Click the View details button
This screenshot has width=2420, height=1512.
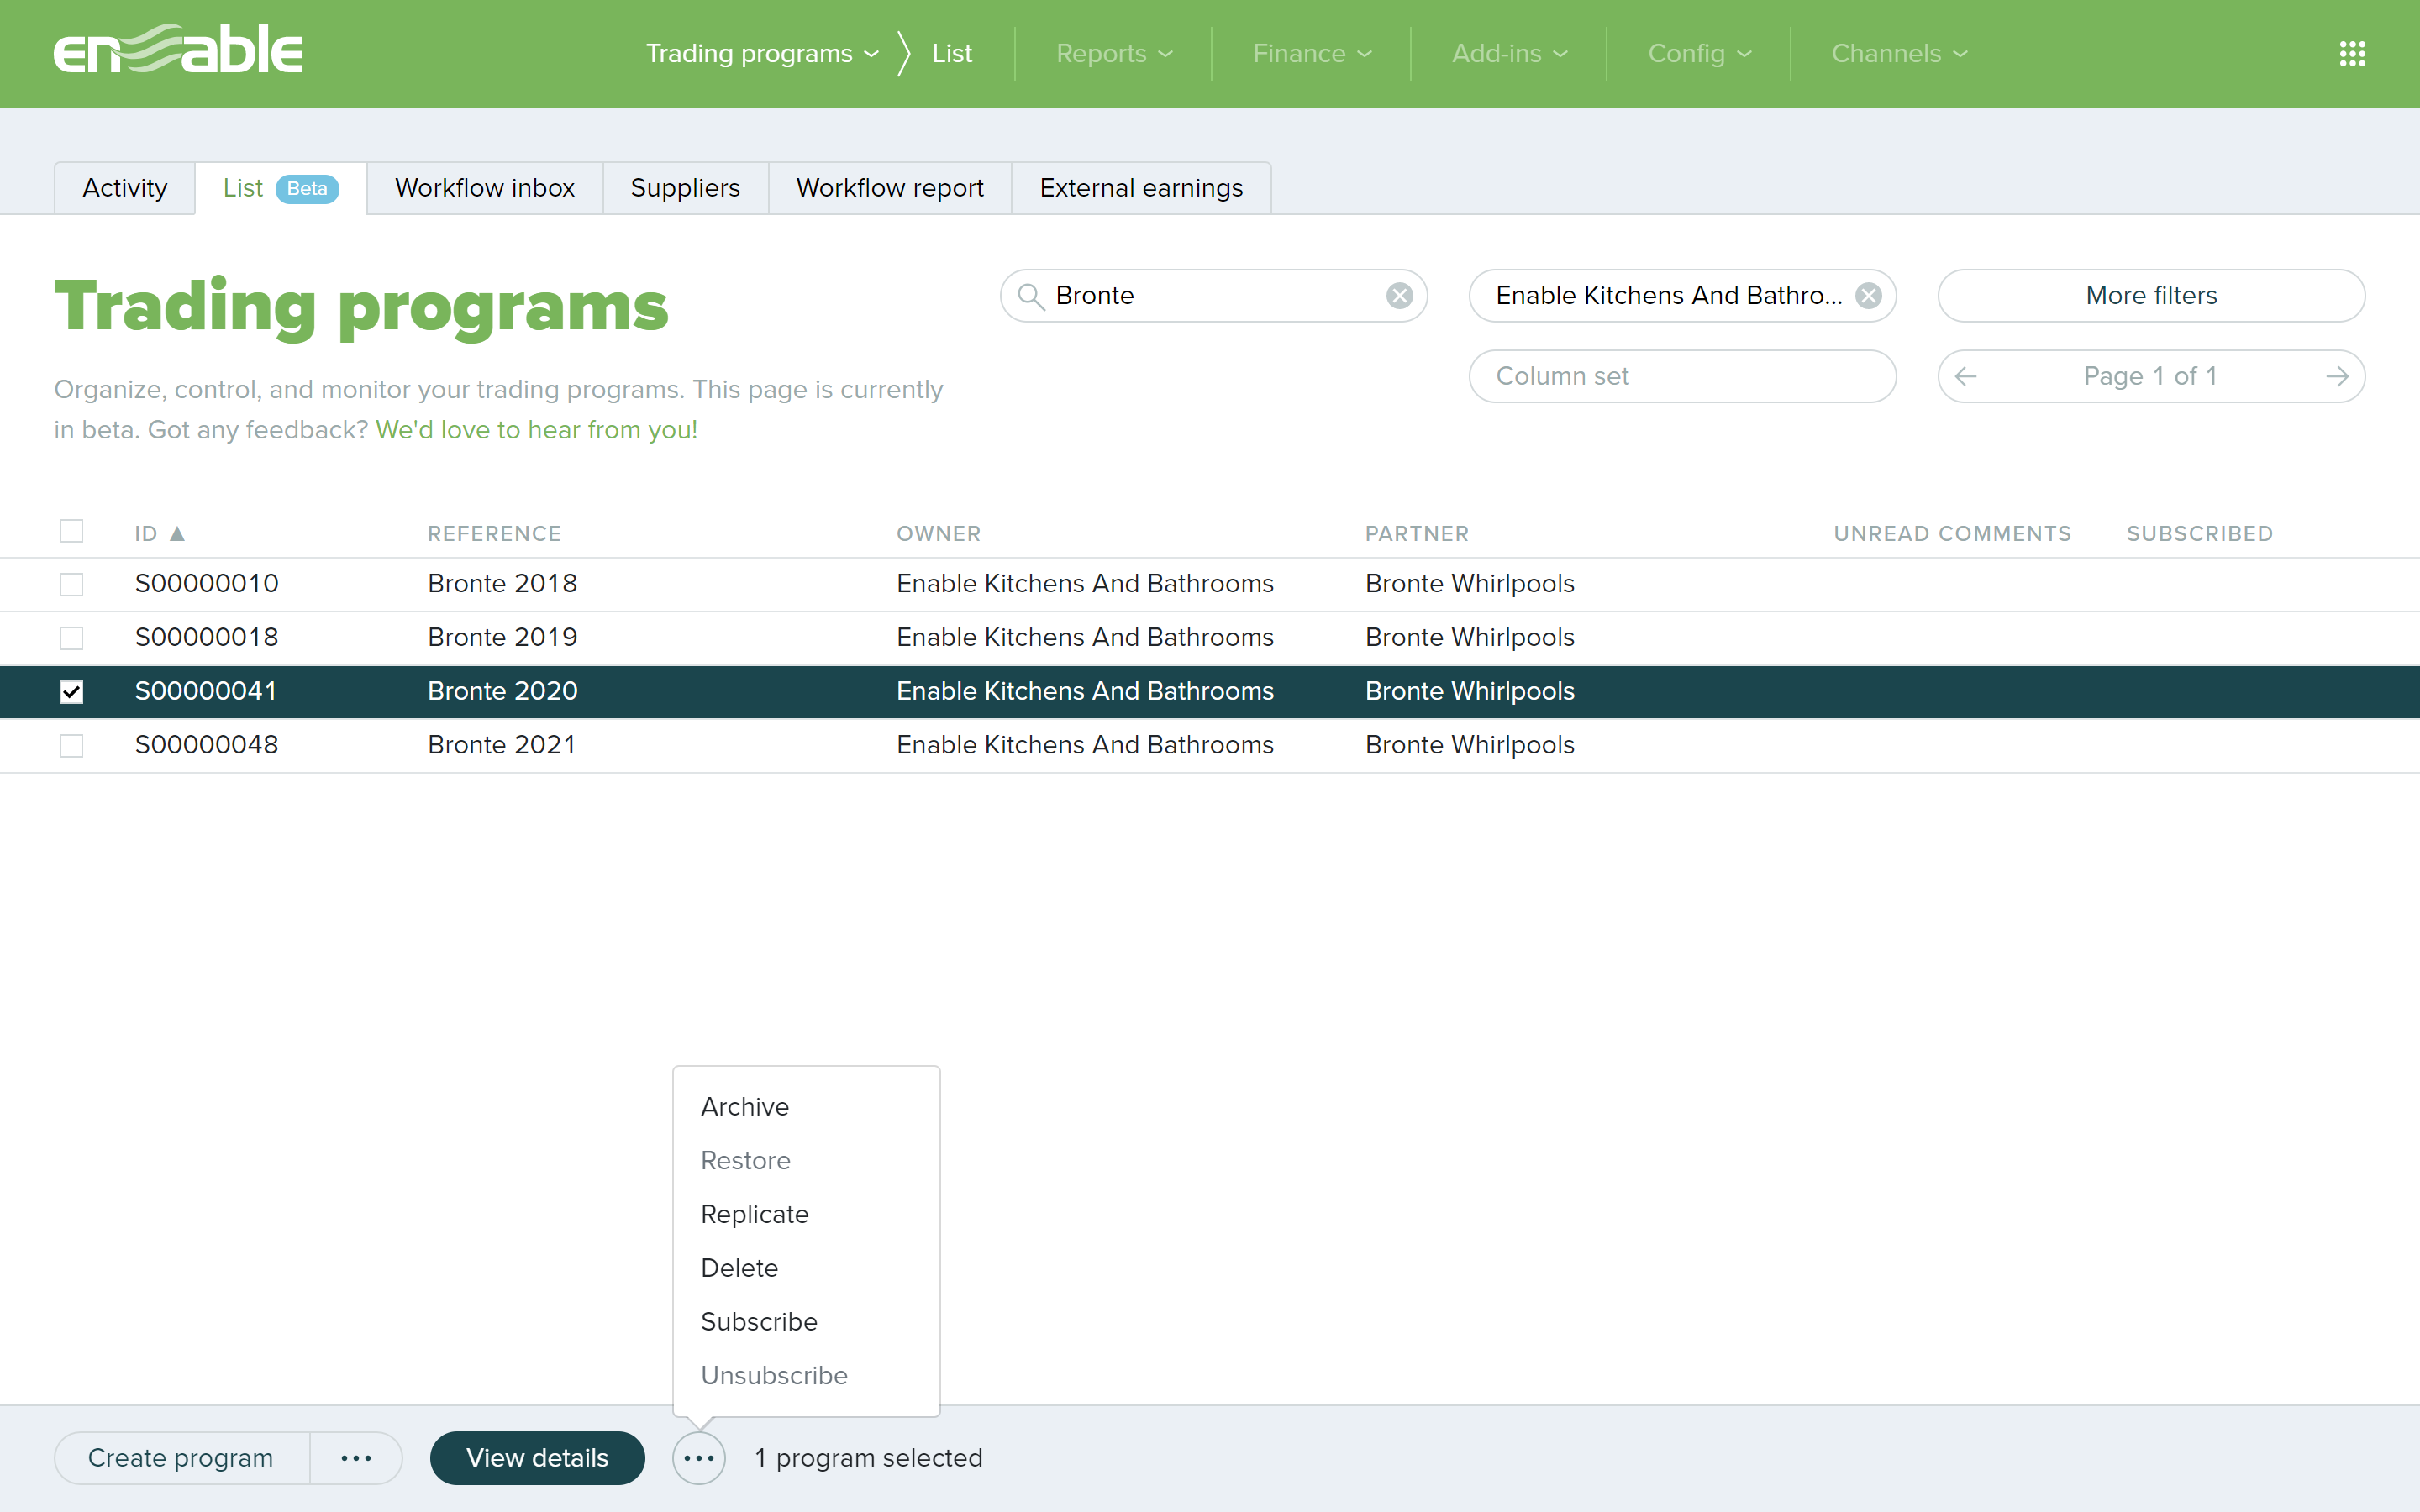point(537,1458)
